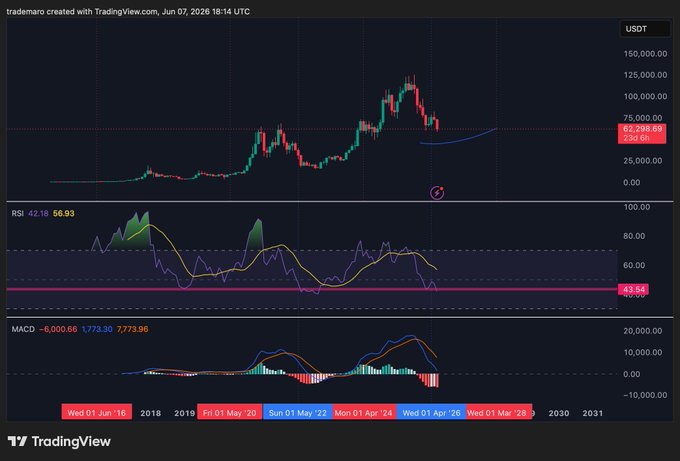680x461 pixels.
Task: Select the Wed 01 Apr '26 date marker
Action: click(x=431, y=413)
